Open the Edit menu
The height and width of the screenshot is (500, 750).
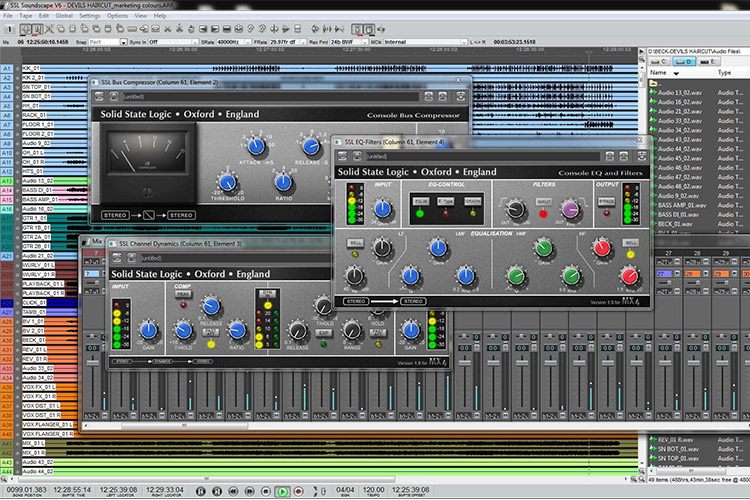pyautogui.click(x=44, y=16)
